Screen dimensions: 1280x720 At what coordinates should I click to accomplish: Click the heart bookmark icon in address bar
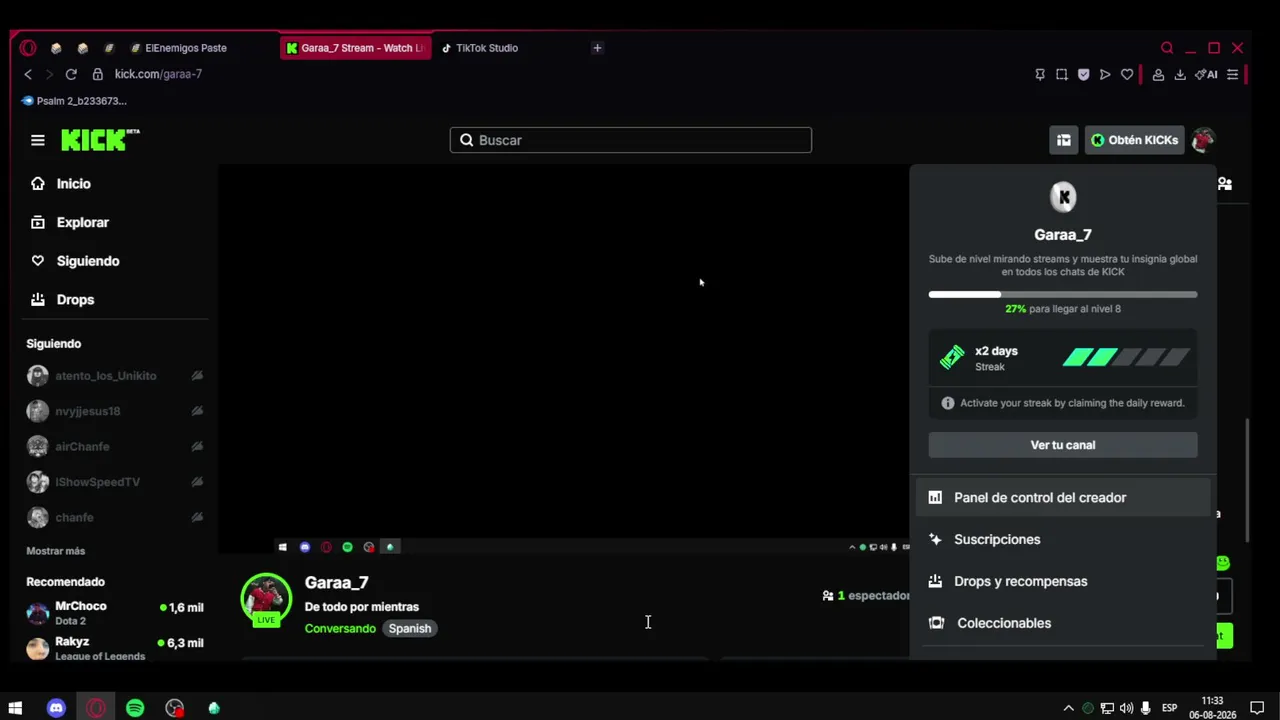click(1127, 74)
